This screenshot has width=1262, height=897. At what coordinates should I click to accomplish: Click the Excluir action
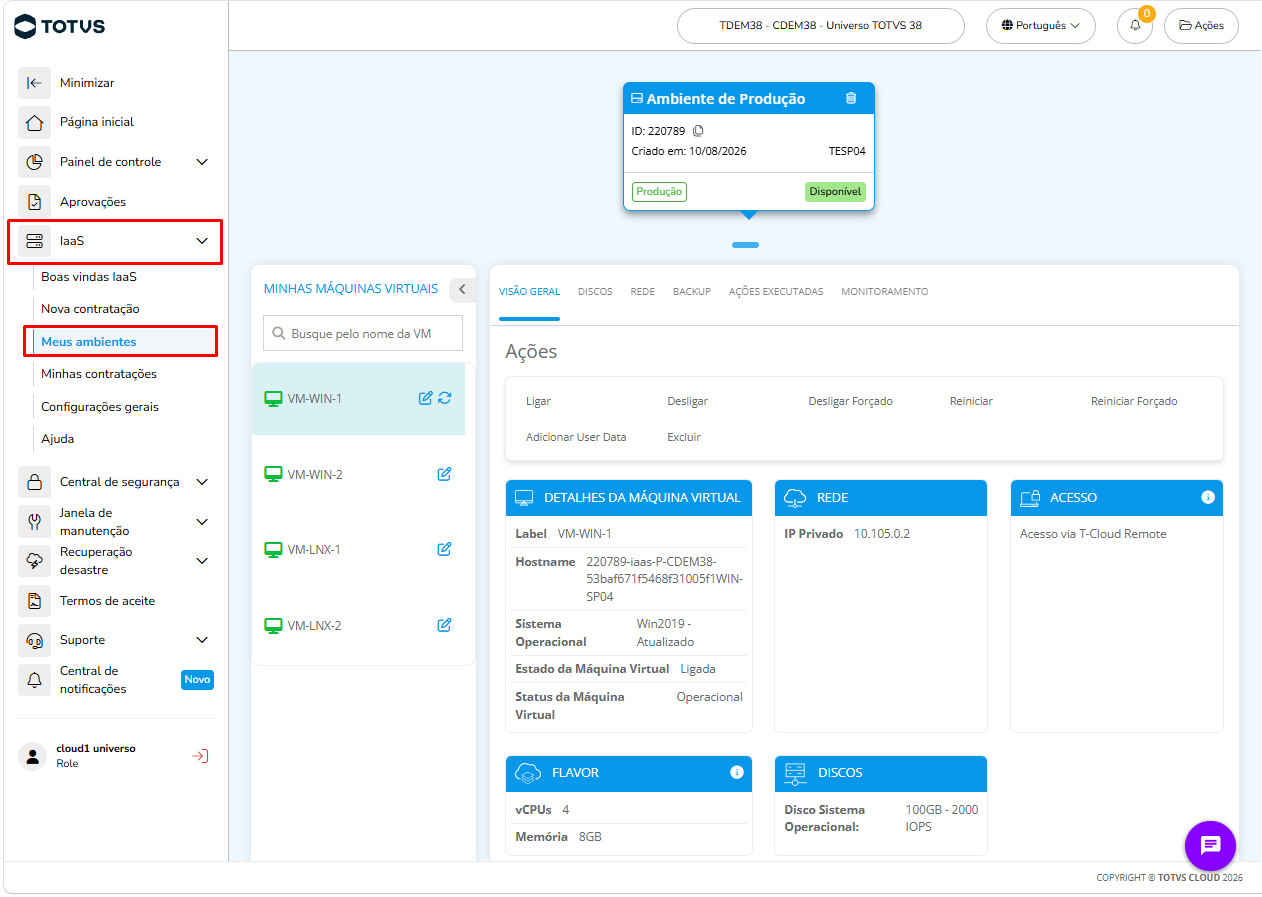(684, 437)
